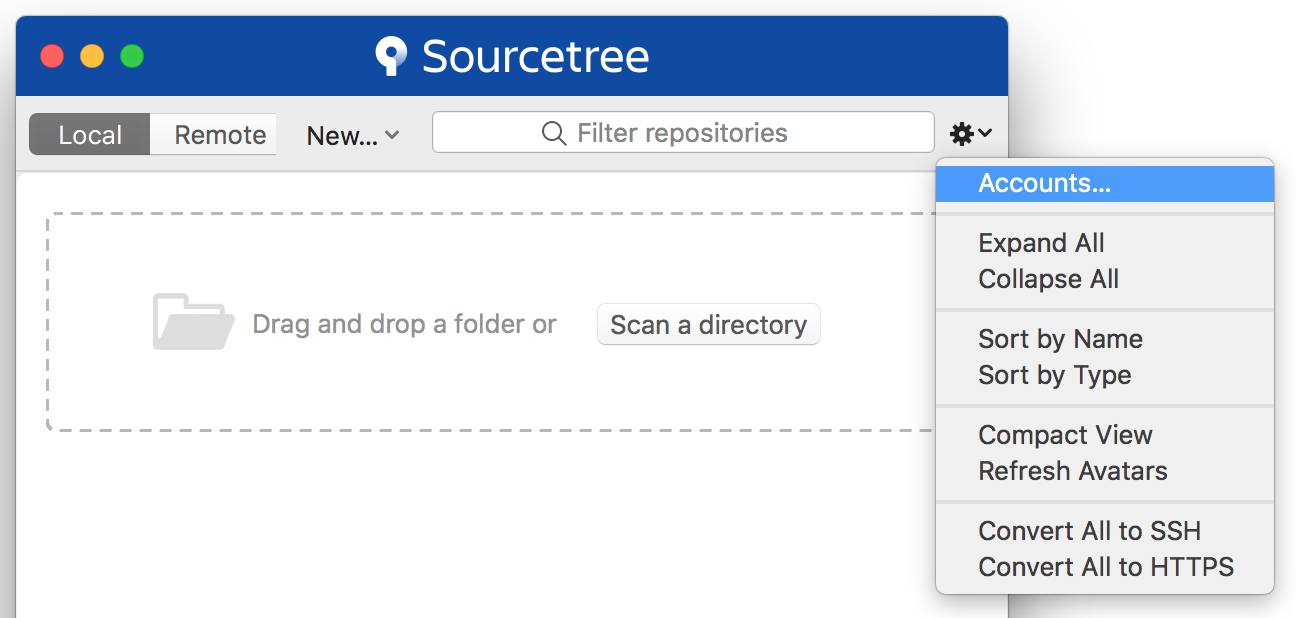Open the New... dropdown
This screenshot has height=618, width=1296.
tap(353, 136)
